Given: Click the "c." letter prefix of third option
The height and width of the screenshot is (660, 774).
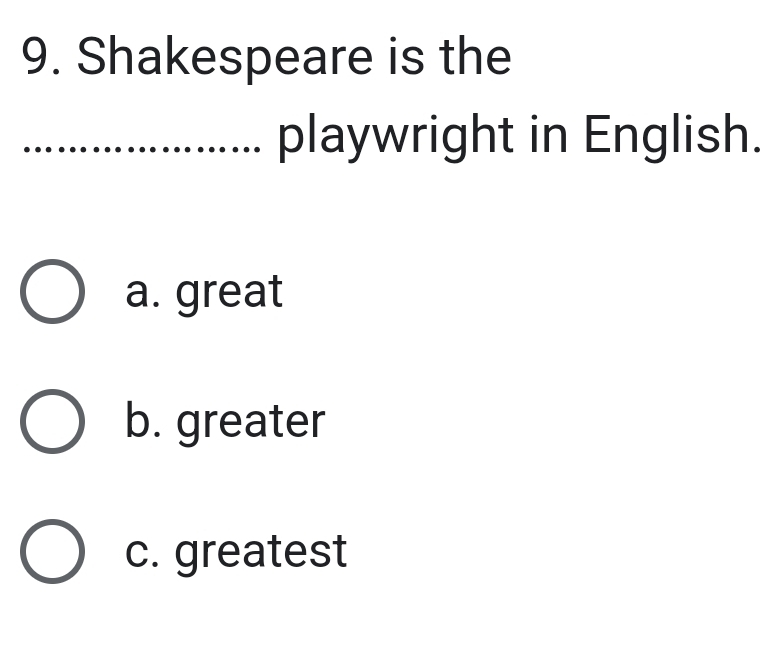Looking at the screenshot, I should (145, 551).
